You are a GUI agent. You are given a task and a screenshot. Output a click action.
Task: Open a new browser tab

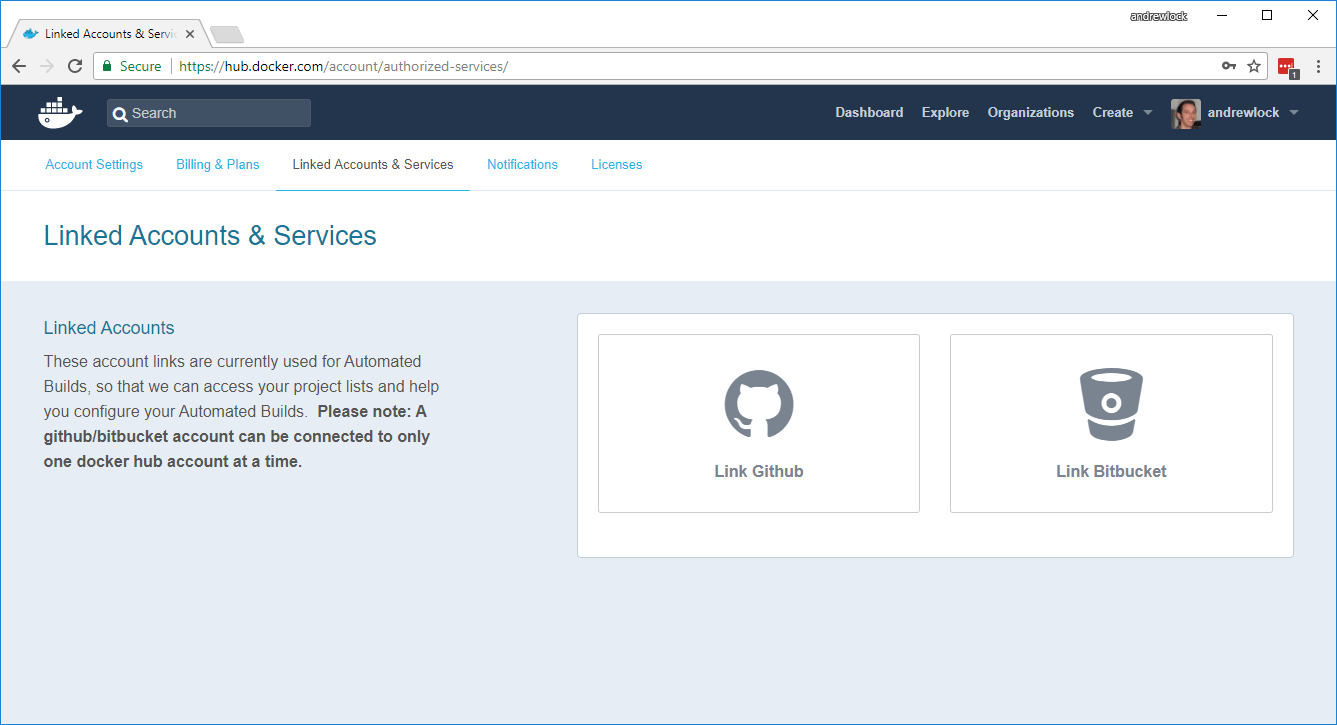click(x=227, y=35)
